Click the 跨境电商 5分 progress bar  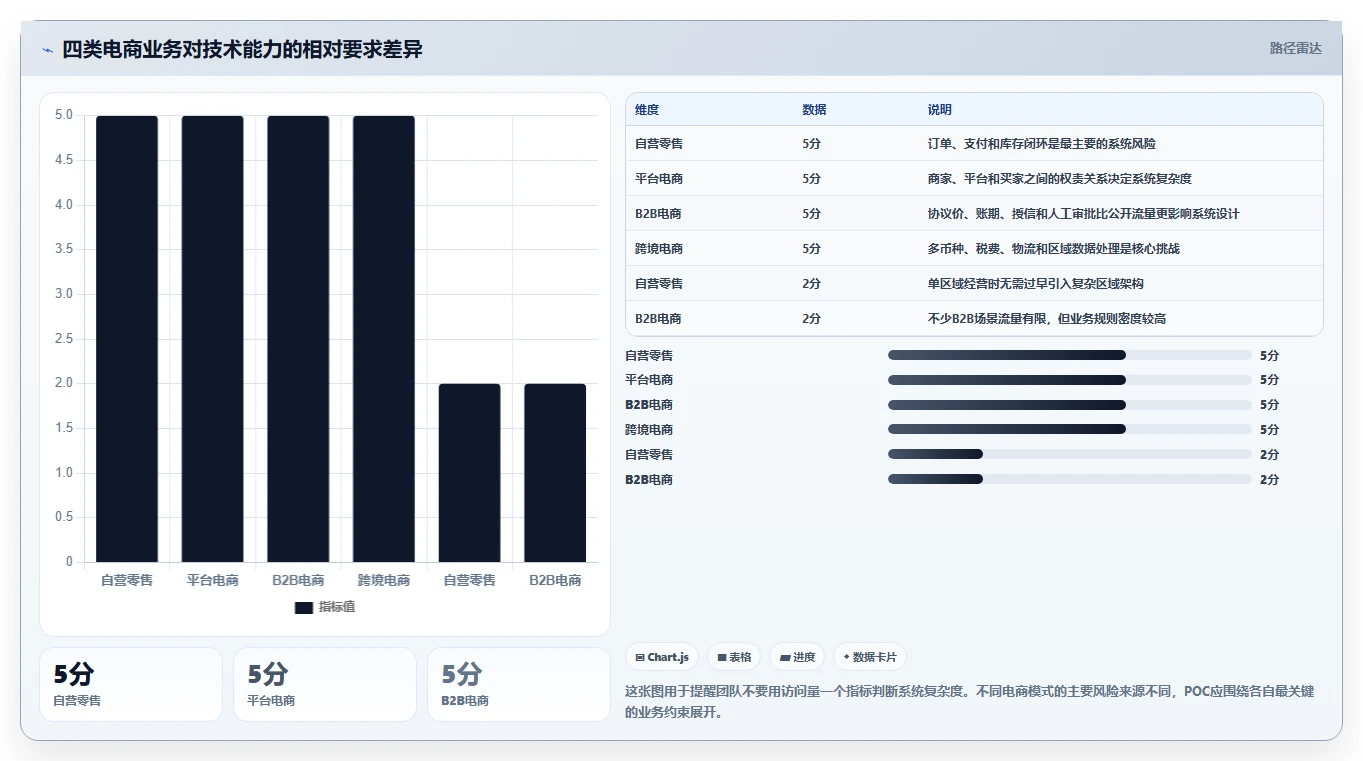tap(1070, 429)
